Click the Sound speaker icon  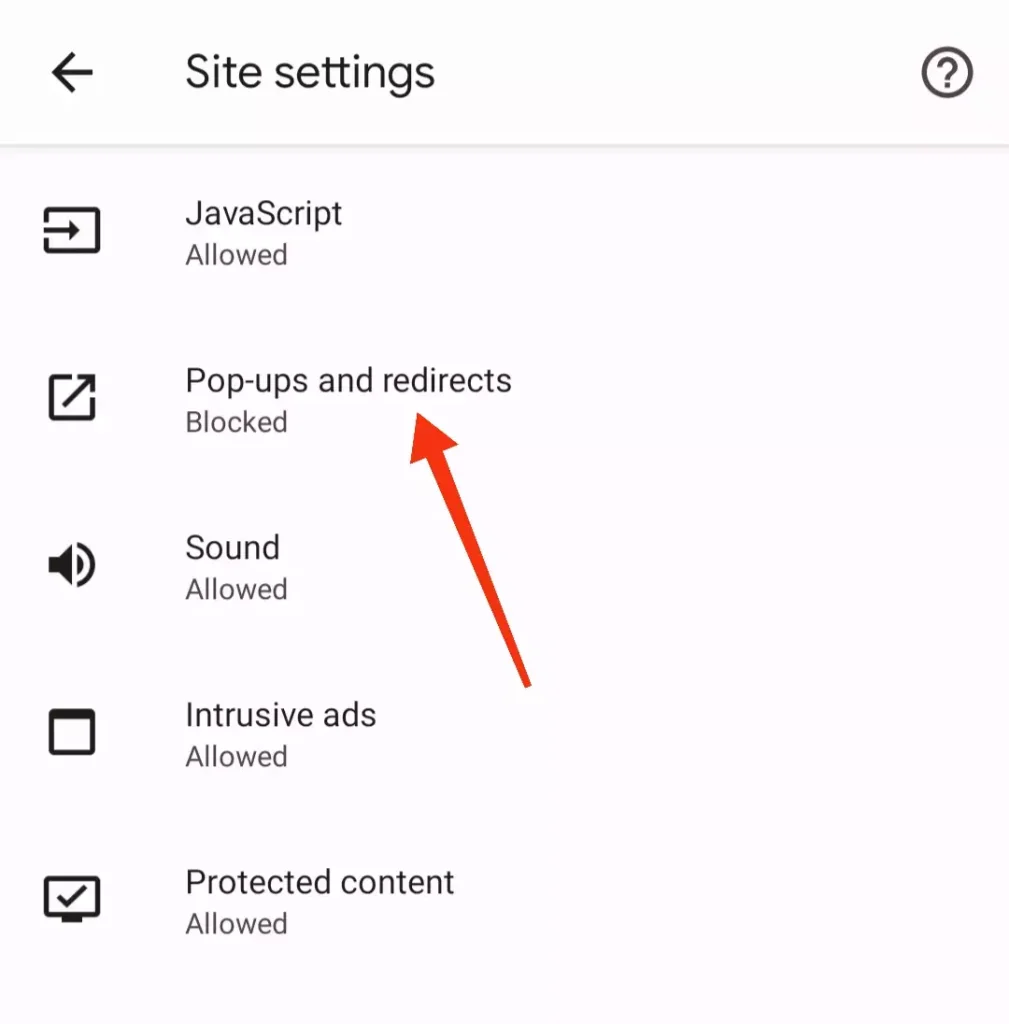point(72,564)
